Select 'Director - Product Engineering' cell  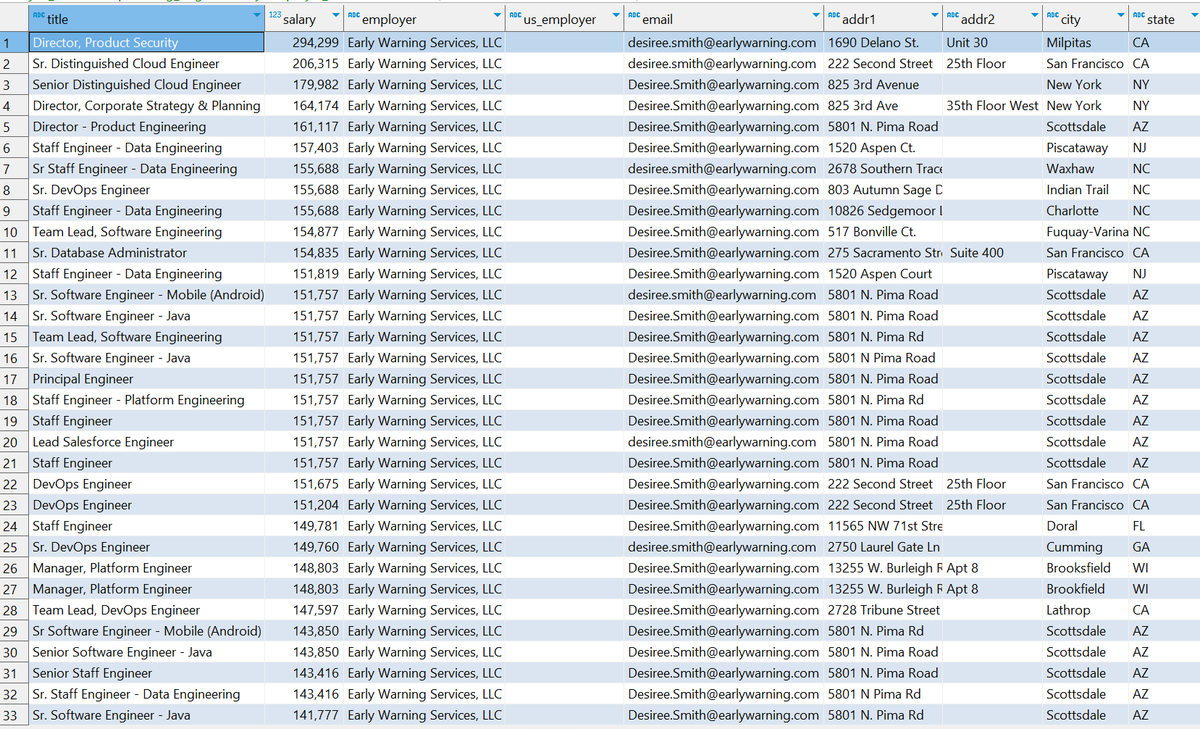point(147,127)
